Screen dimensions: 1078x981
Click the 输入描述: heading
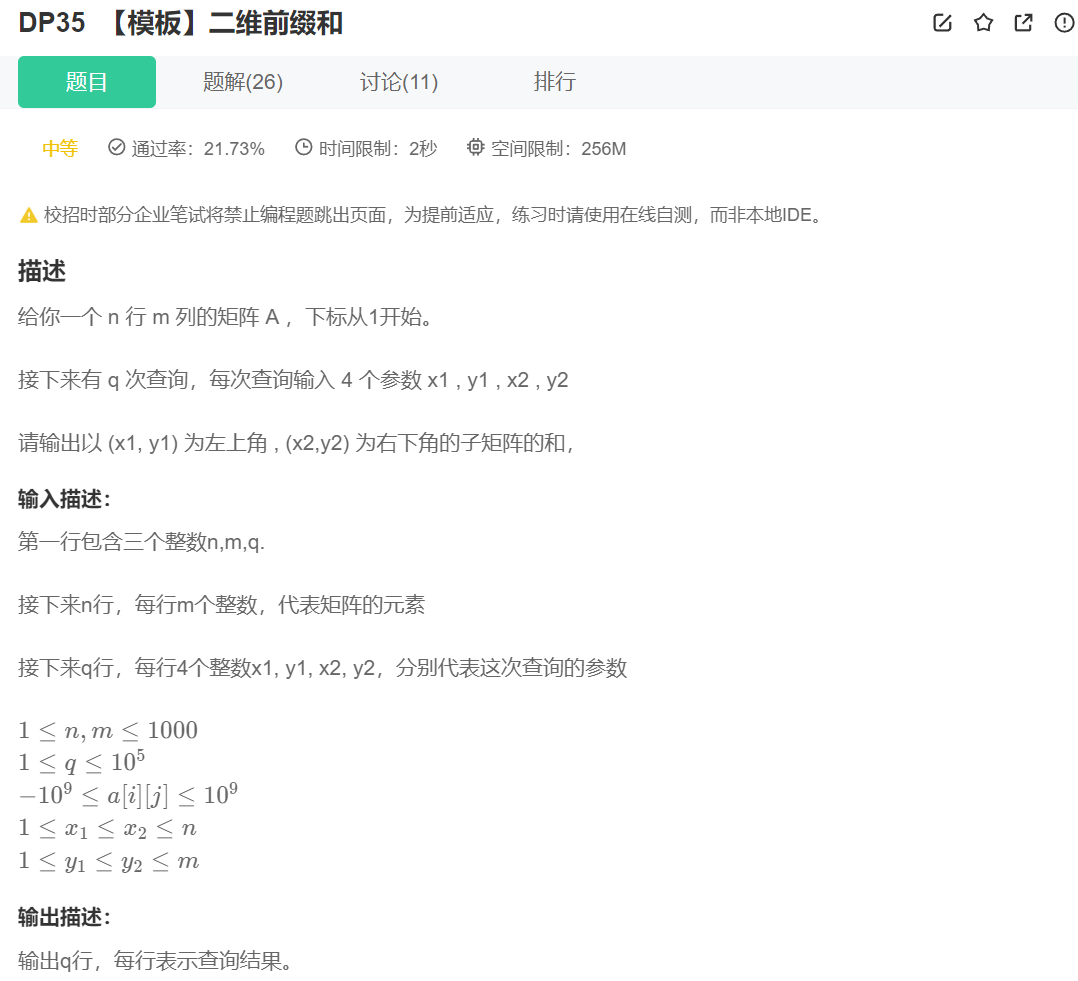tap(65, 499)
